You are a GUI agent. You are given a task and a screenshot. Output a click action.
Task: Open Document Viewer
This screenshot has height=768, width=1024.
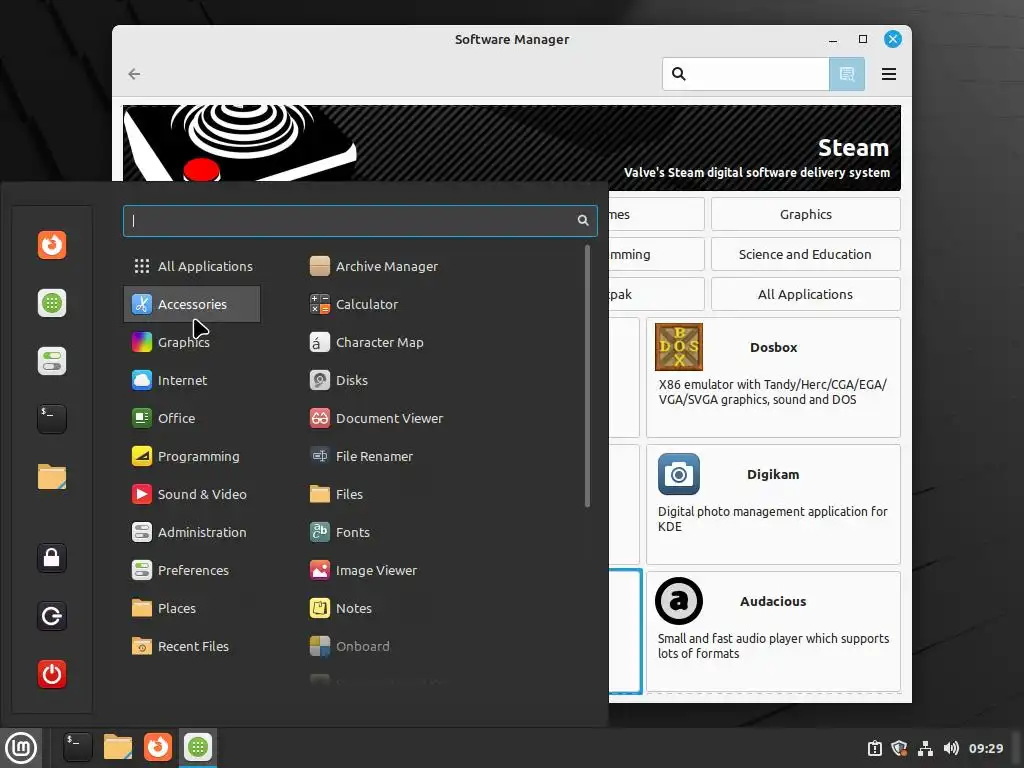point(377,418)
